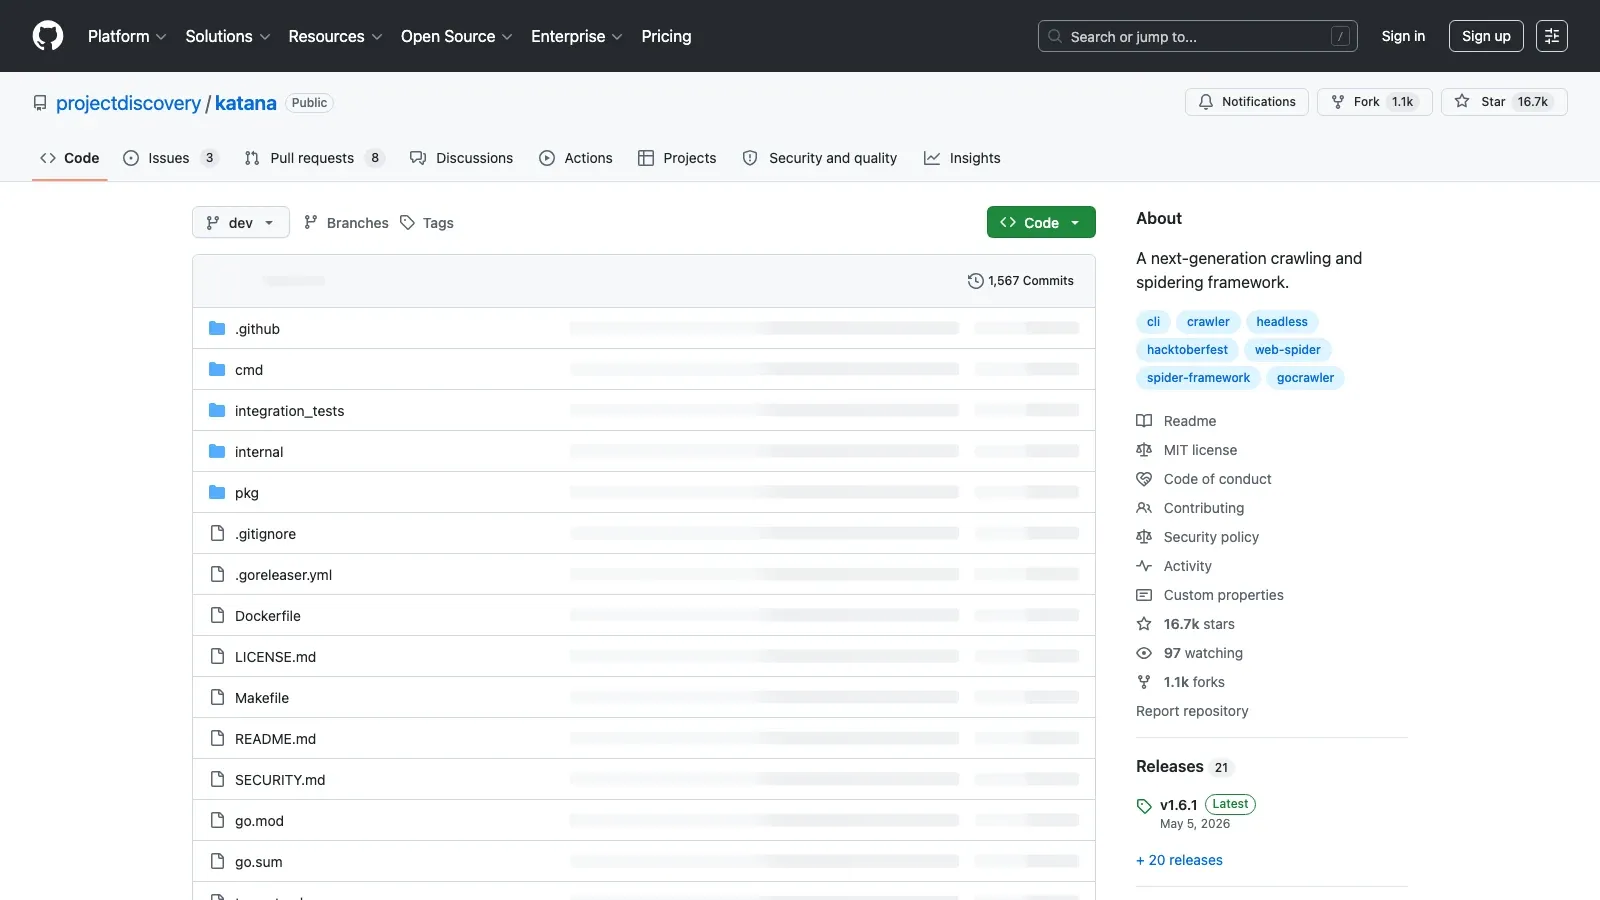Click the integration_tests folder icon
This screenshot has width=1600, height=900.
coord(217,410)
